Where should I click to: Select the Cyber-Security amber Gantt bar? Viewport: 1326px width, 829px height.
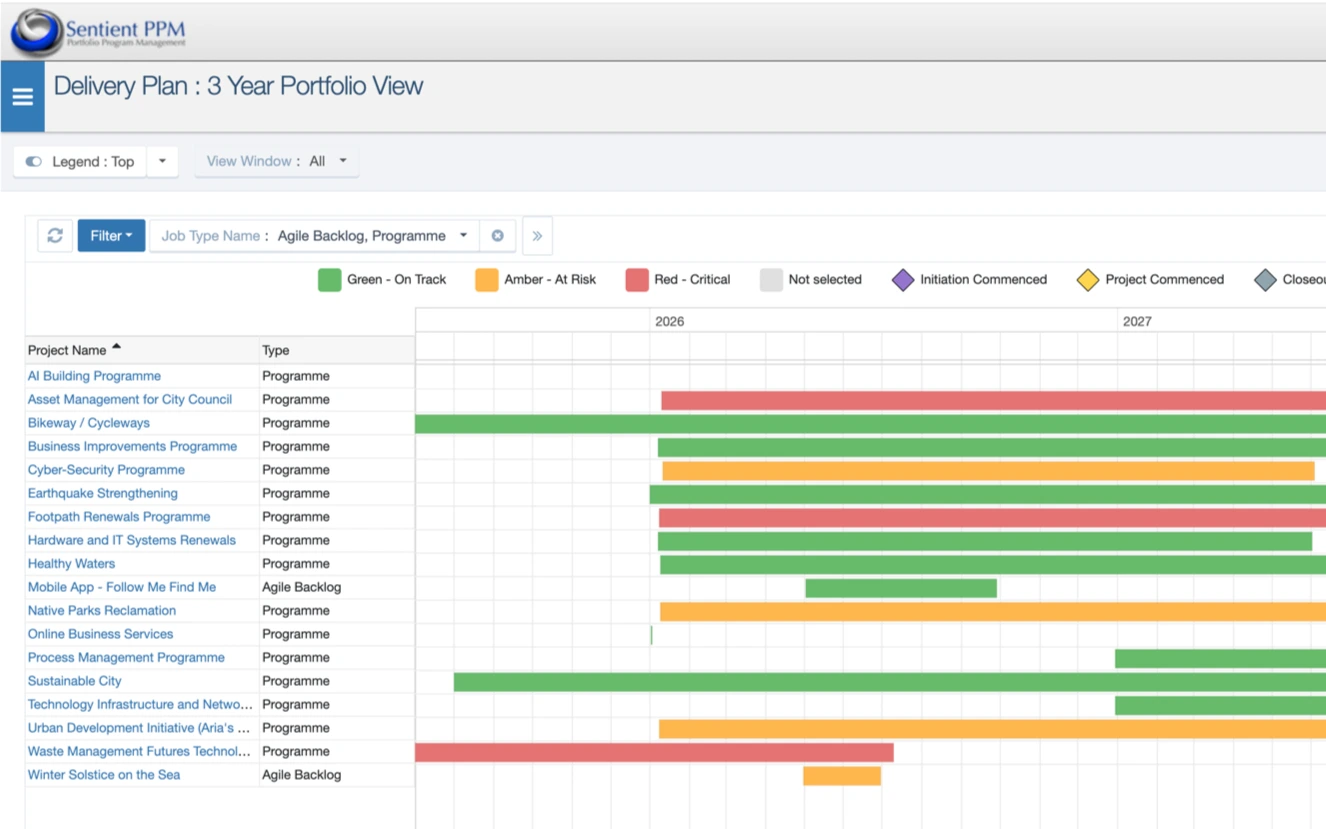(988, 471)
